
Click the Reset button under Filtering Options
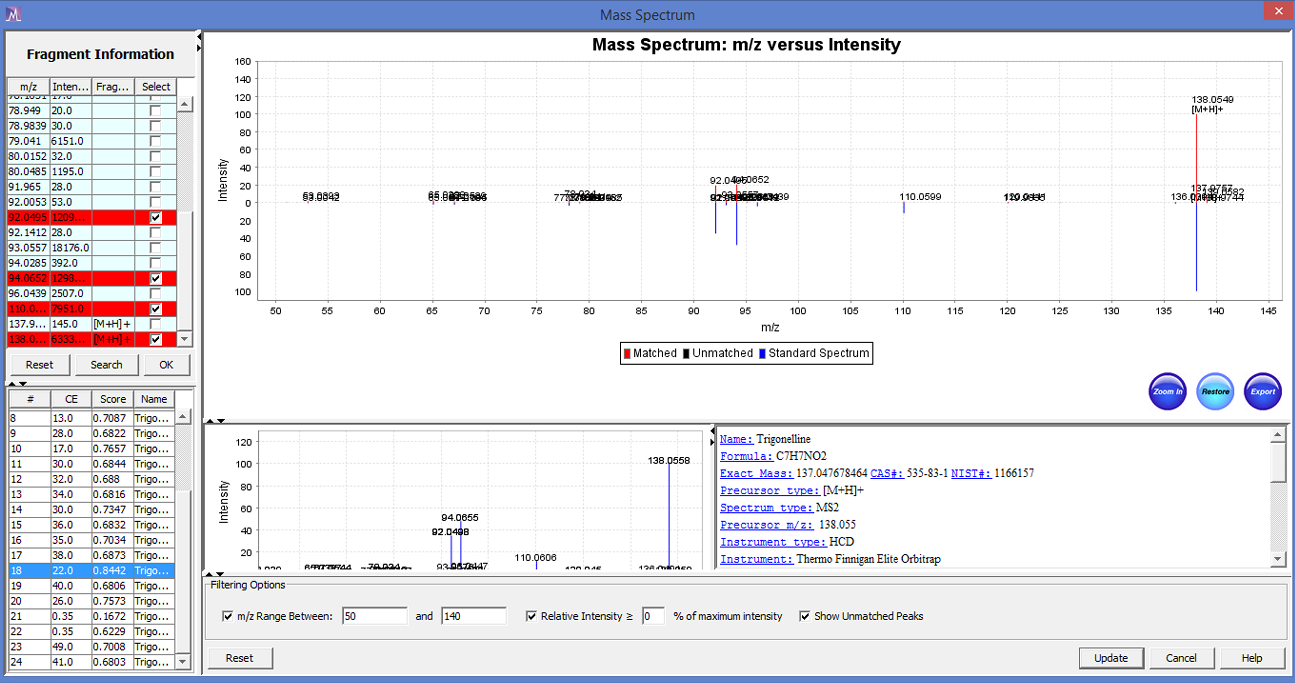239,658
